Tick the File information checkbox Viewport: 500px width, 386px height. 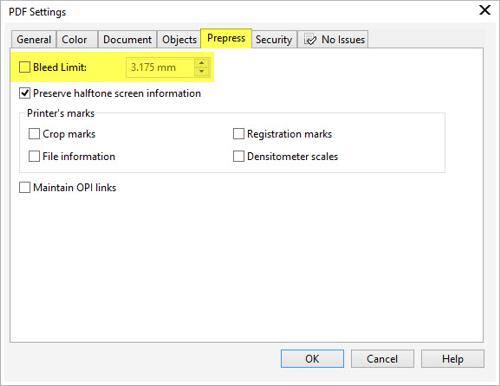[x=34, y=156]
